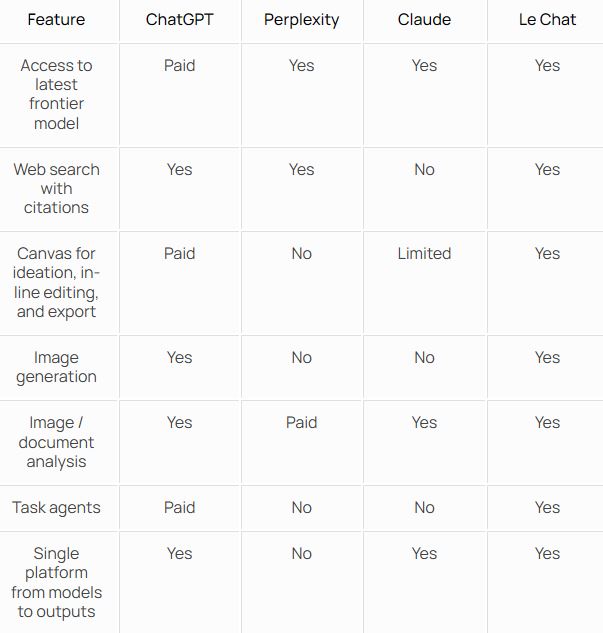Select the 'Access to latest frontier model' row label
Image resolution: width=603 pixels, height=633 pixels.
[56, 94]
